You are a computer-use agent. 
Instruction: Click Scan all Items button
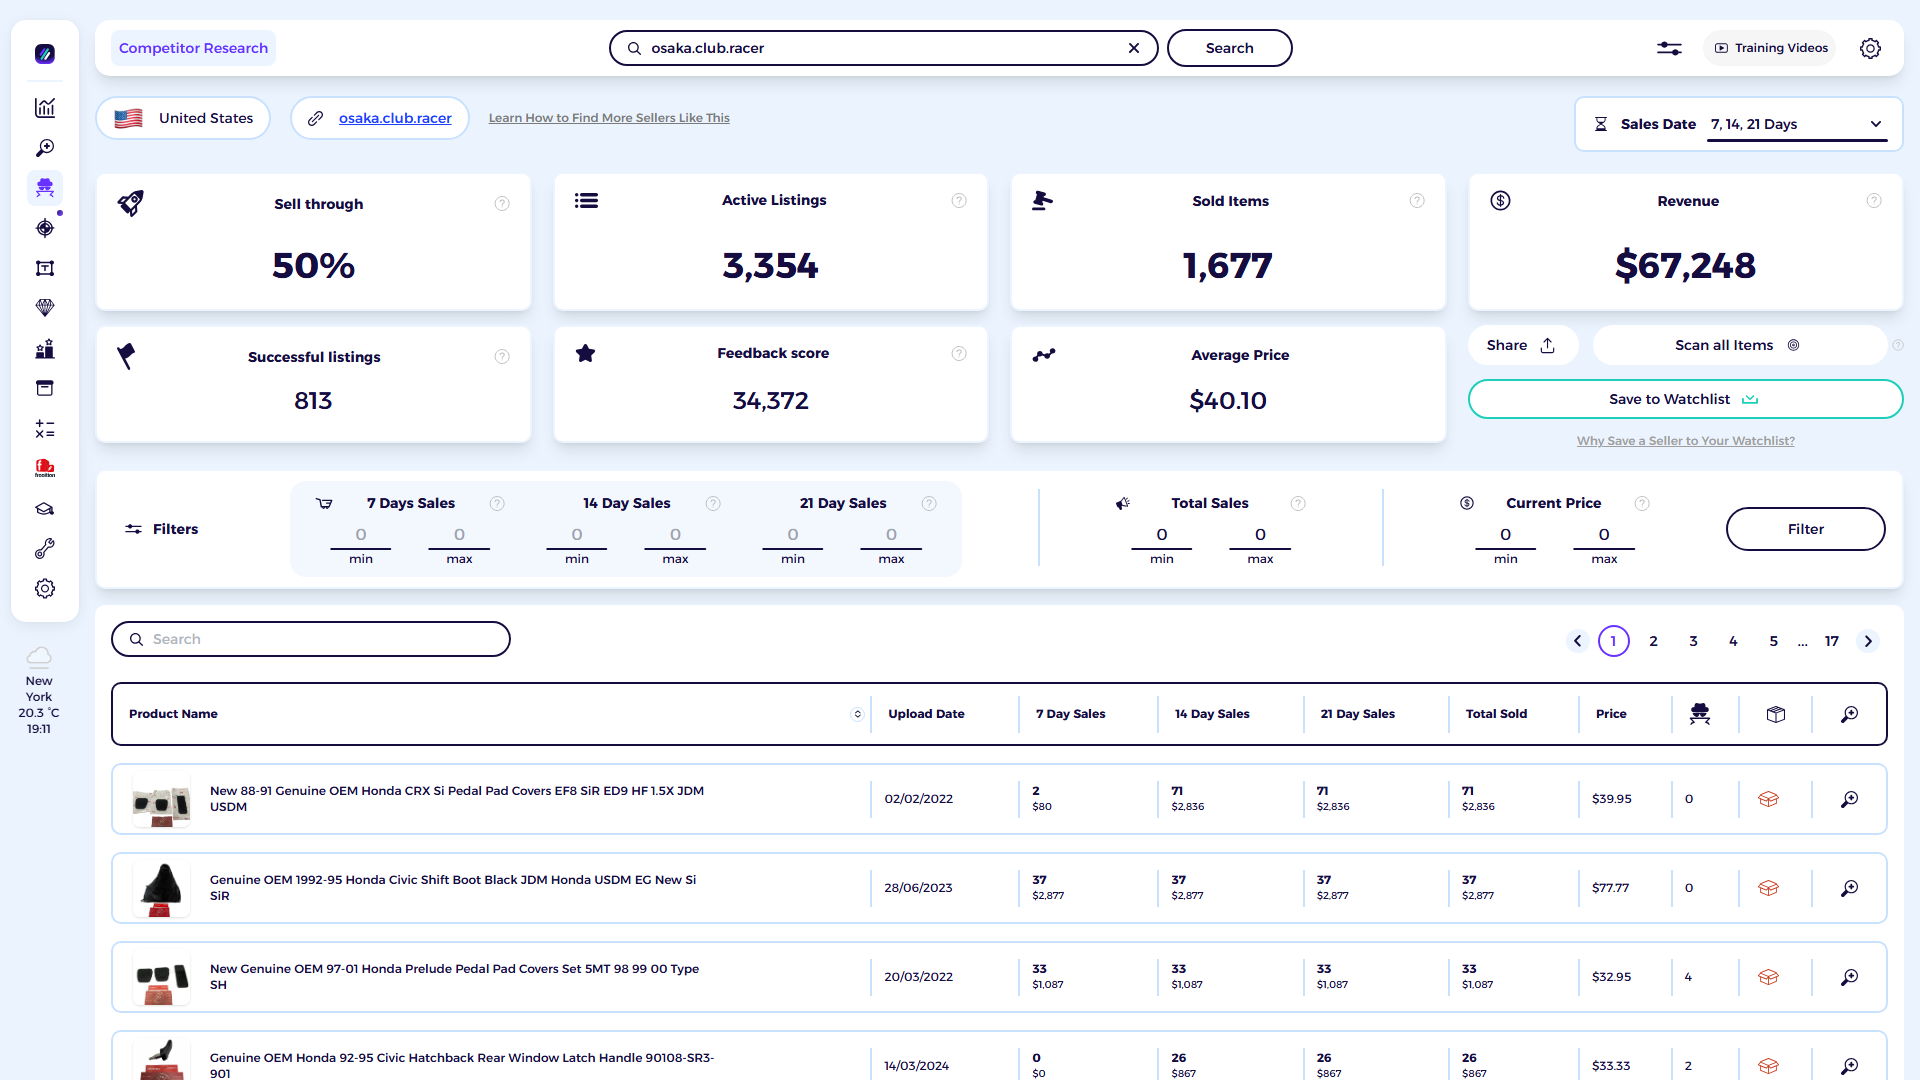pyautogui.click(x=1738, y=345)
